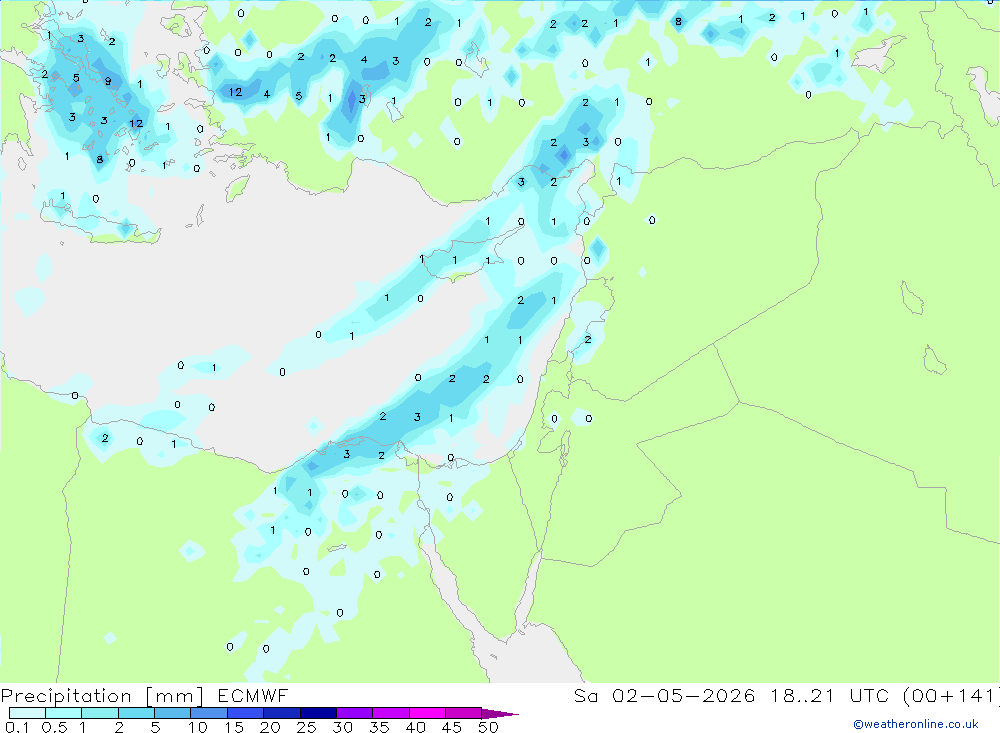Click the 'Precipitation [mm]' title text

[102, 696]
